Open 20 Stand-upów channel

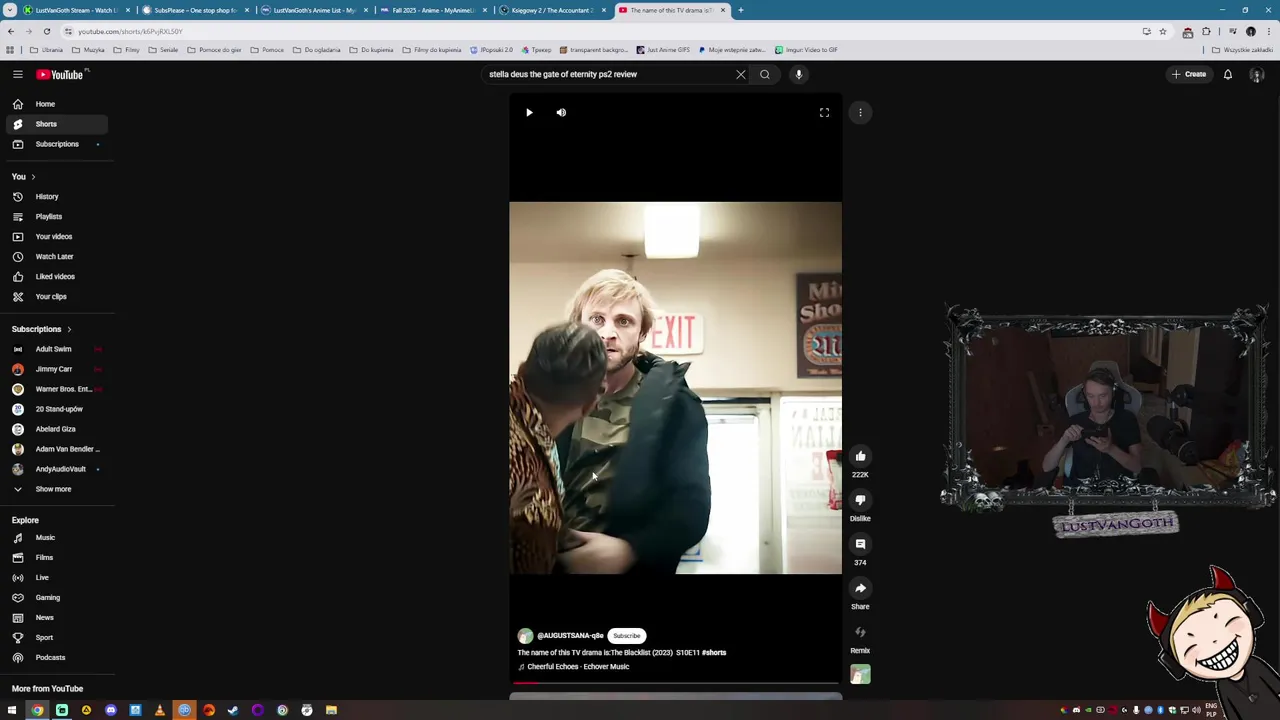56,409
